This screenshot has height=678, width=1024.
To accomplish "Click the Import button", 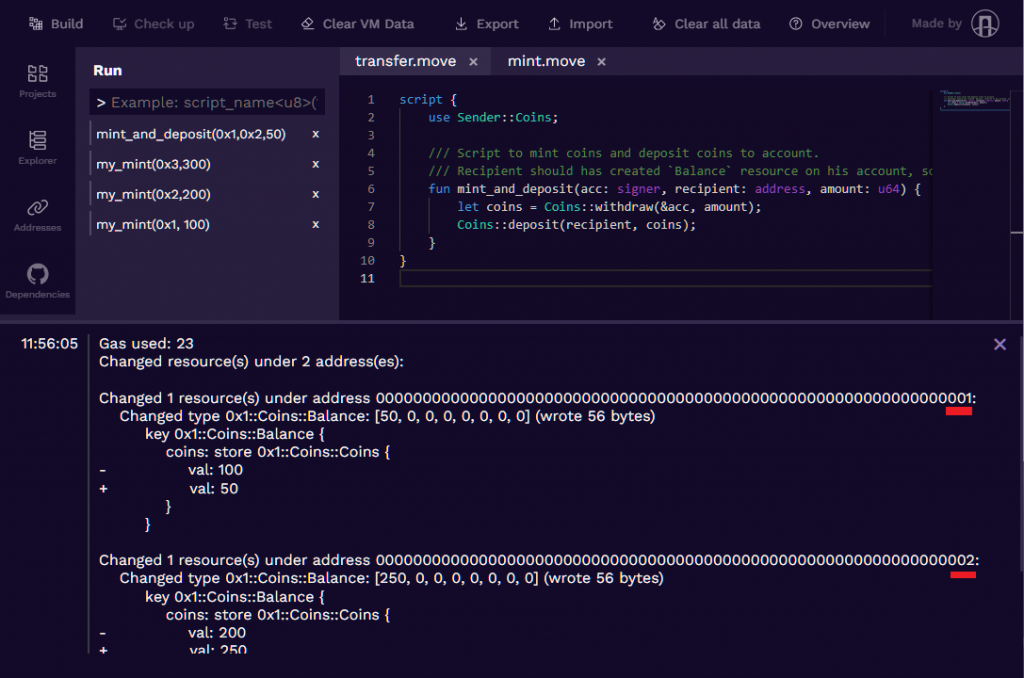I will click(x=581, y=24).
